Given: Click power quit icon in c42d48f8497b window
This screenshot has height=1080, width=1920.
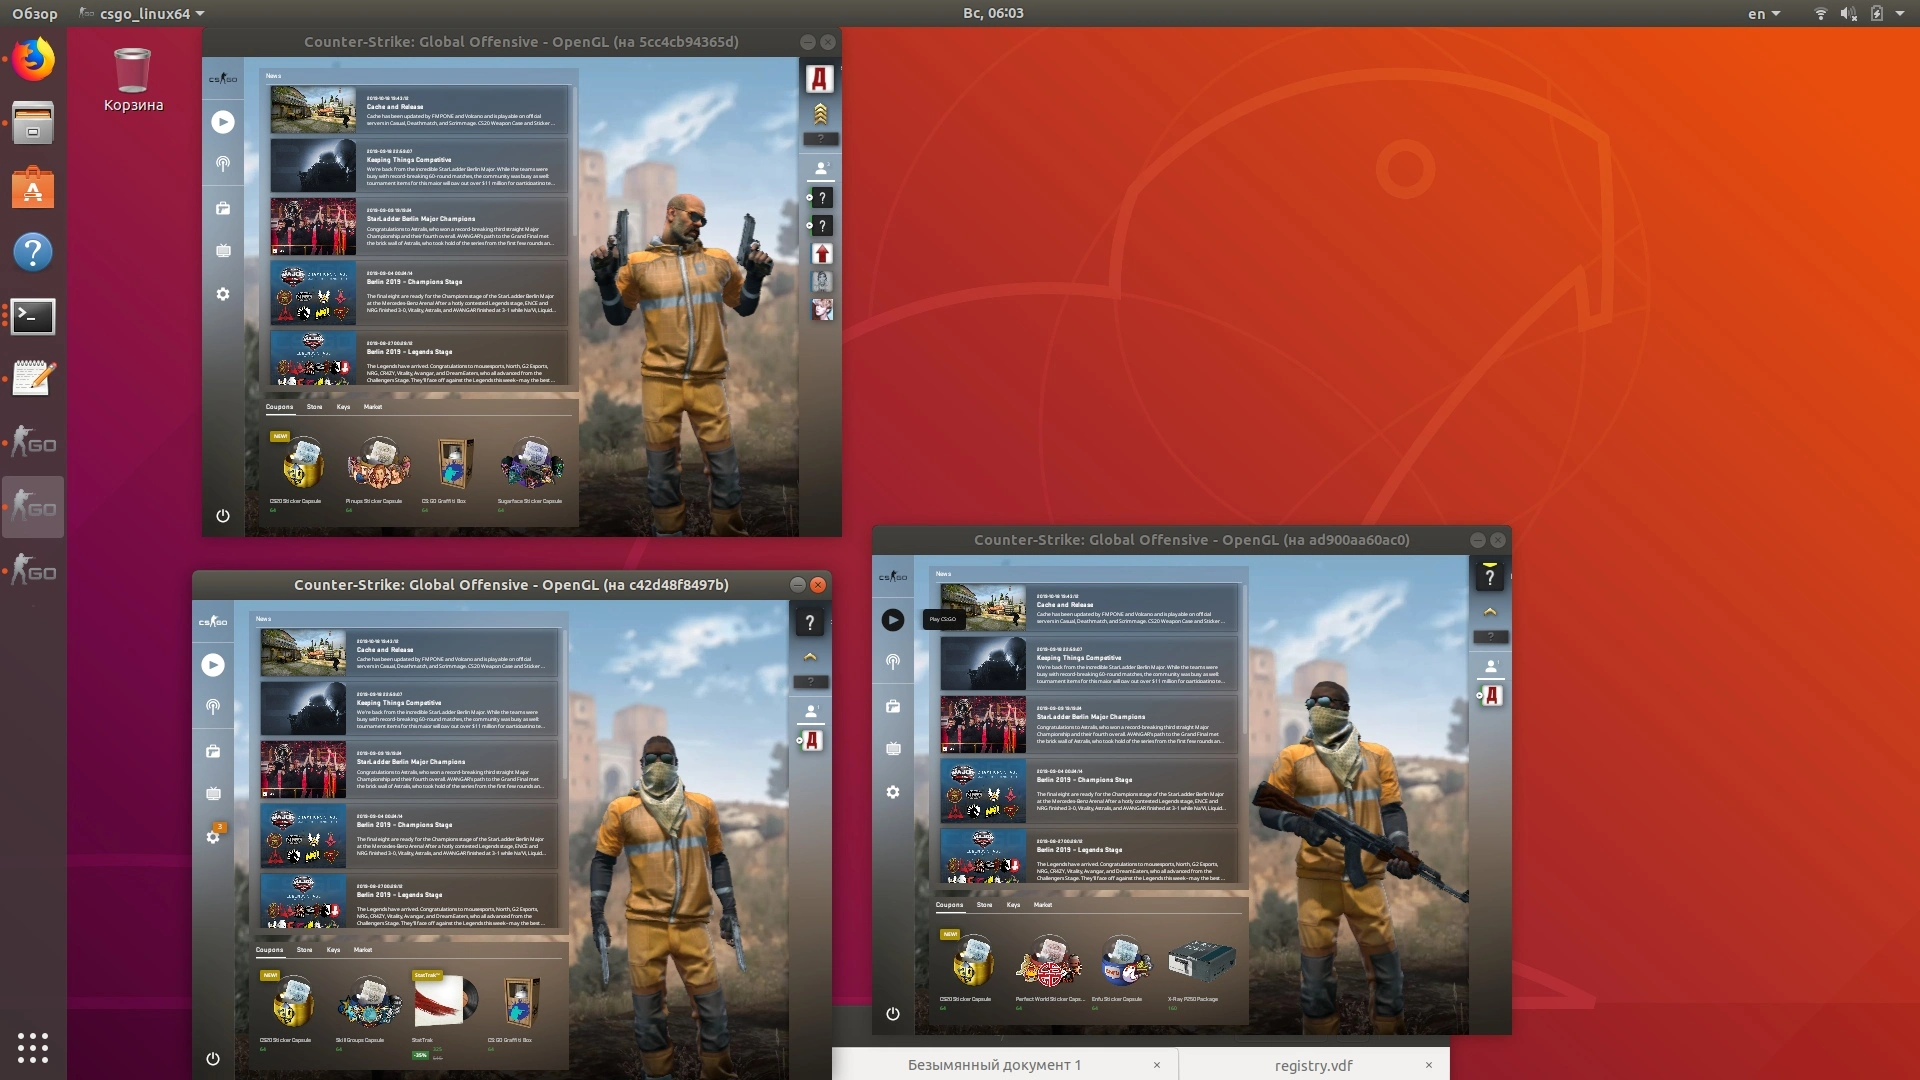Looking at the screenshot, I should 213,1059.
